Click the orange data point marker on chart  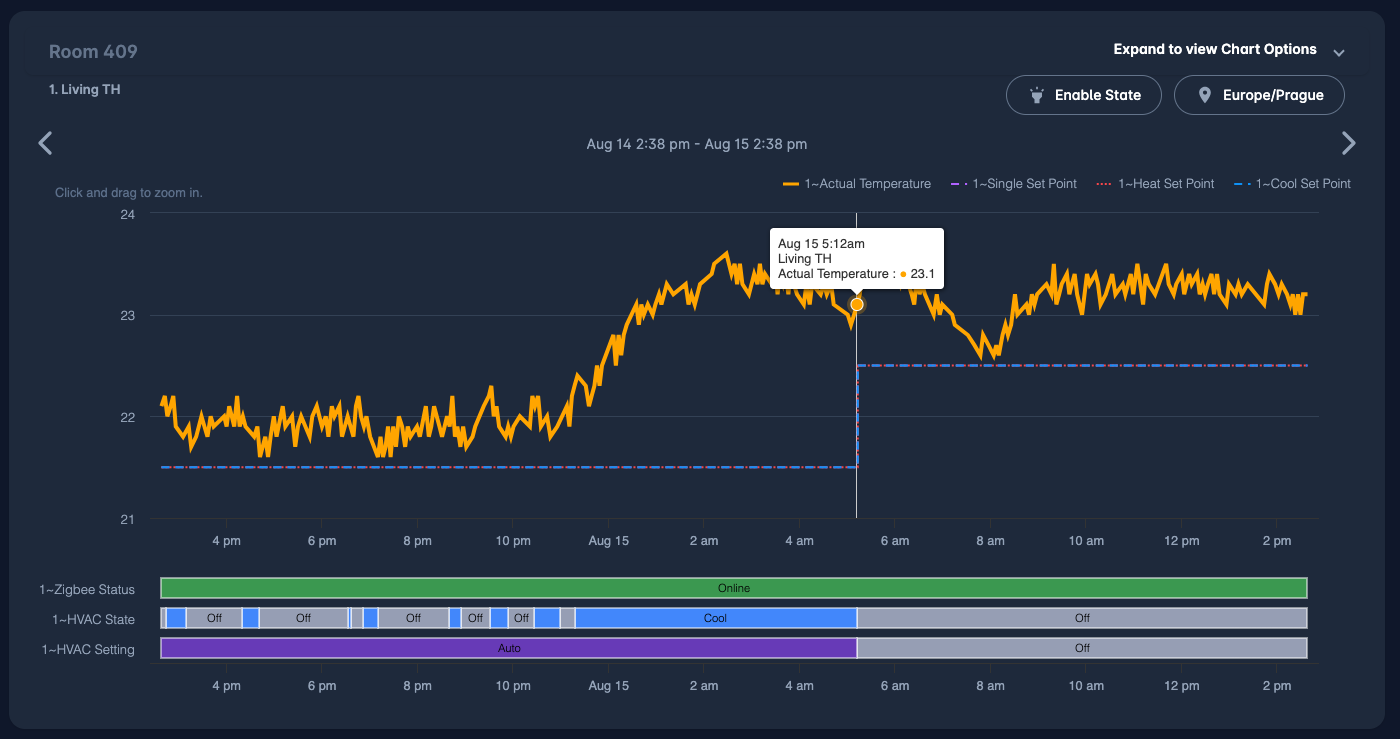(x=857, y=304)
